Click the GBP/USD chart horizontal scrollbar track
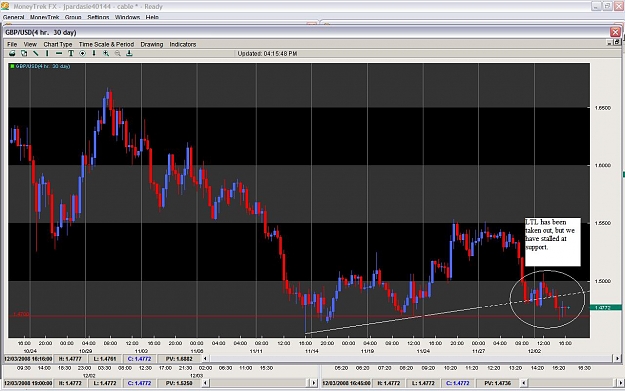 point(411,359)
